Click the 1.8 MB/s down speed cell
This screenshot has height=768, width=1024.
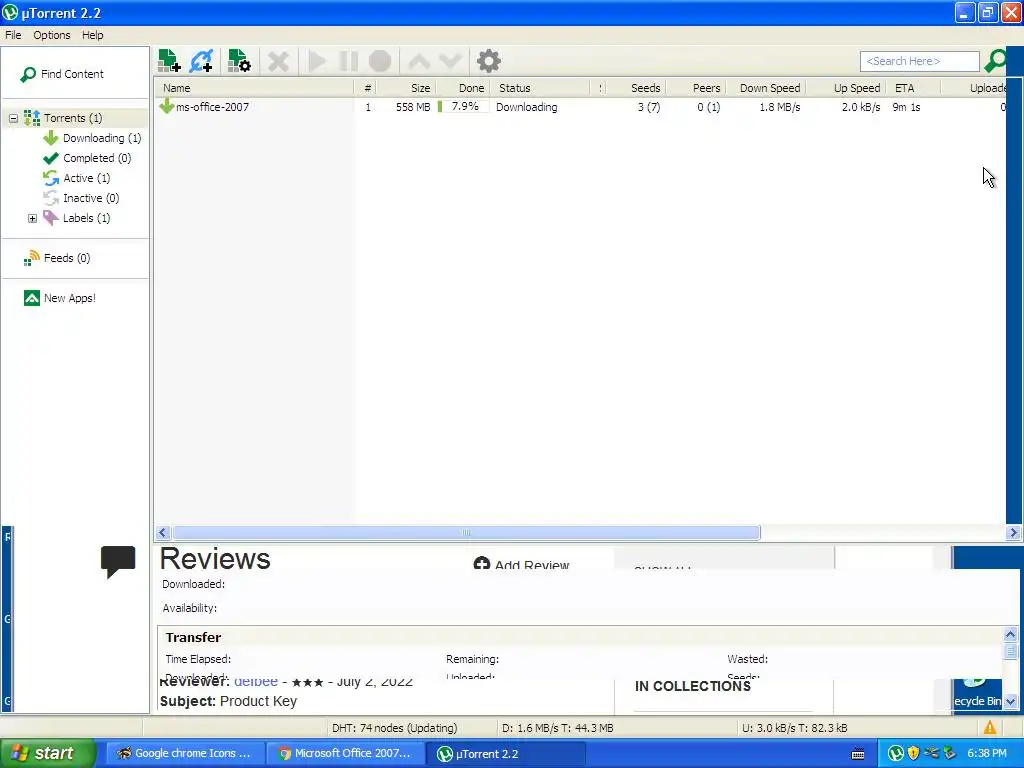[779, 107]
